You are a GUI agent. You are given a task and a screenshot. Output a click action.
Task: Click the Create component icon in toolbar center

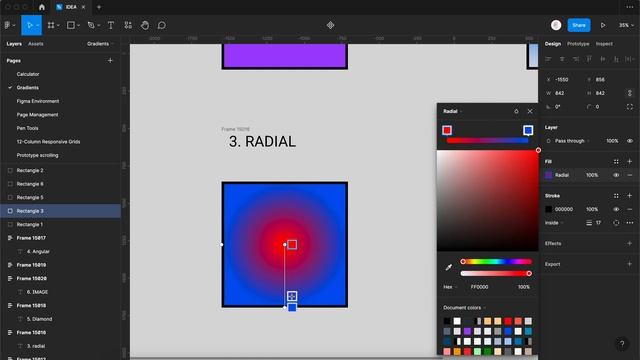click(x=331, y=25)
